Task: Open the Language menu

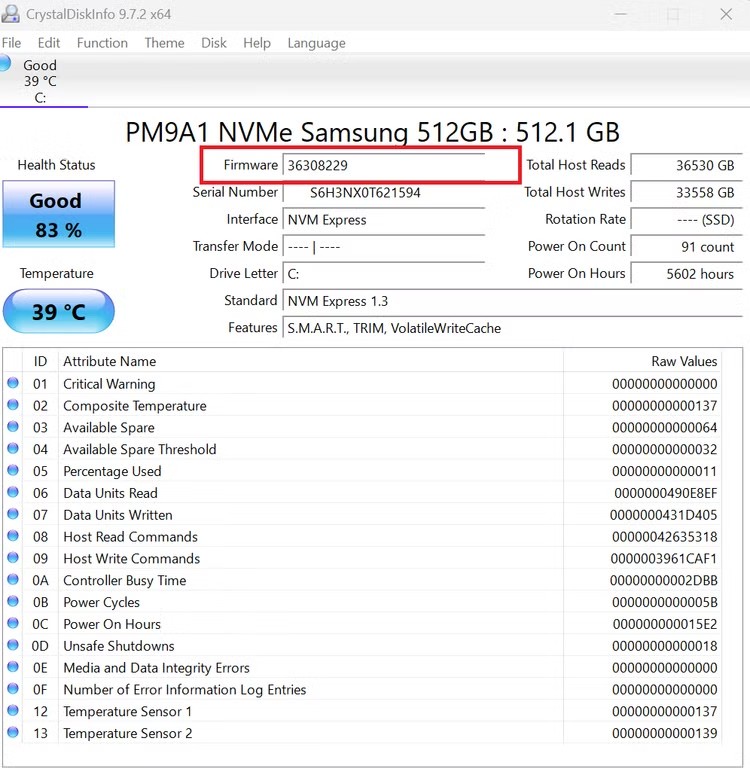Action: point(316,43)
